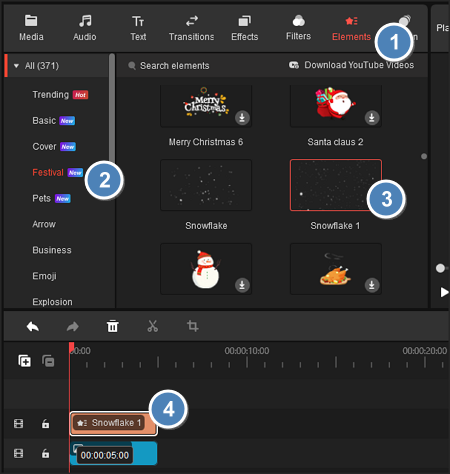
Task: Select the Santa claus 2 thumbnail
Action: click(x=336, y=106)
